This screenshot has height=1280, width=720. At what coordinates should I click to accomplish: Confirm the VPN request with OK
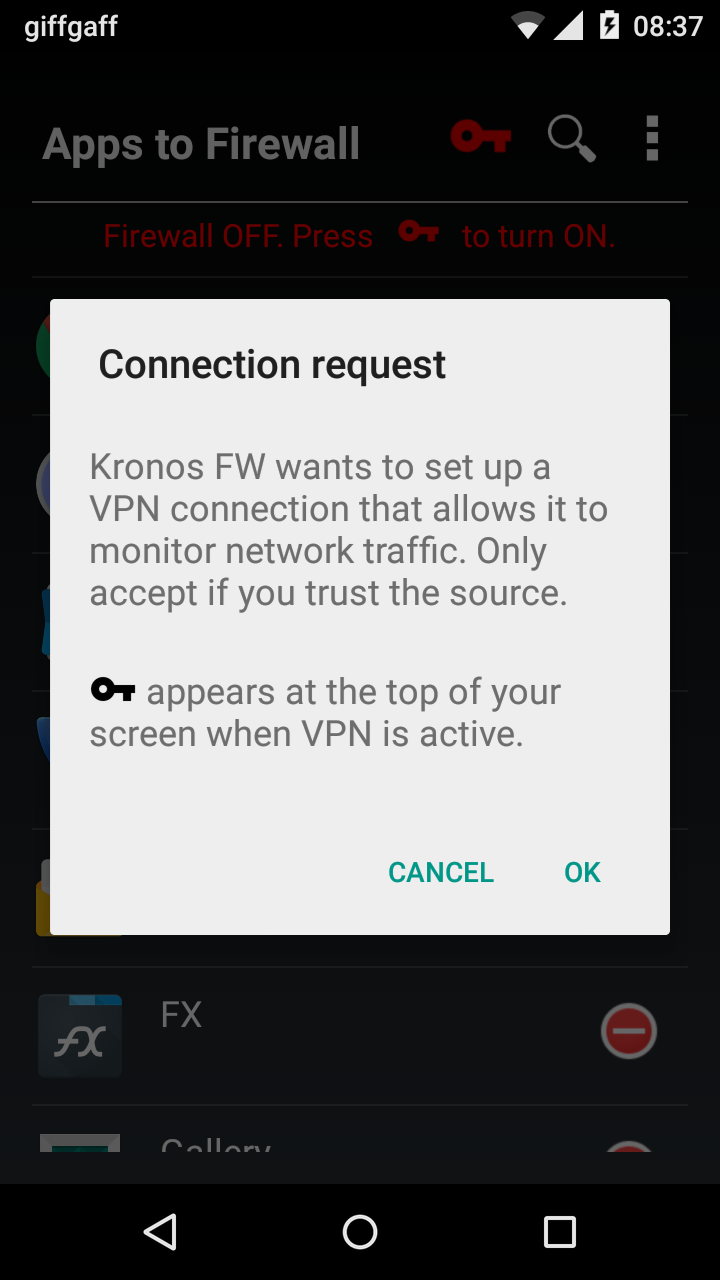tap(582, 872)
